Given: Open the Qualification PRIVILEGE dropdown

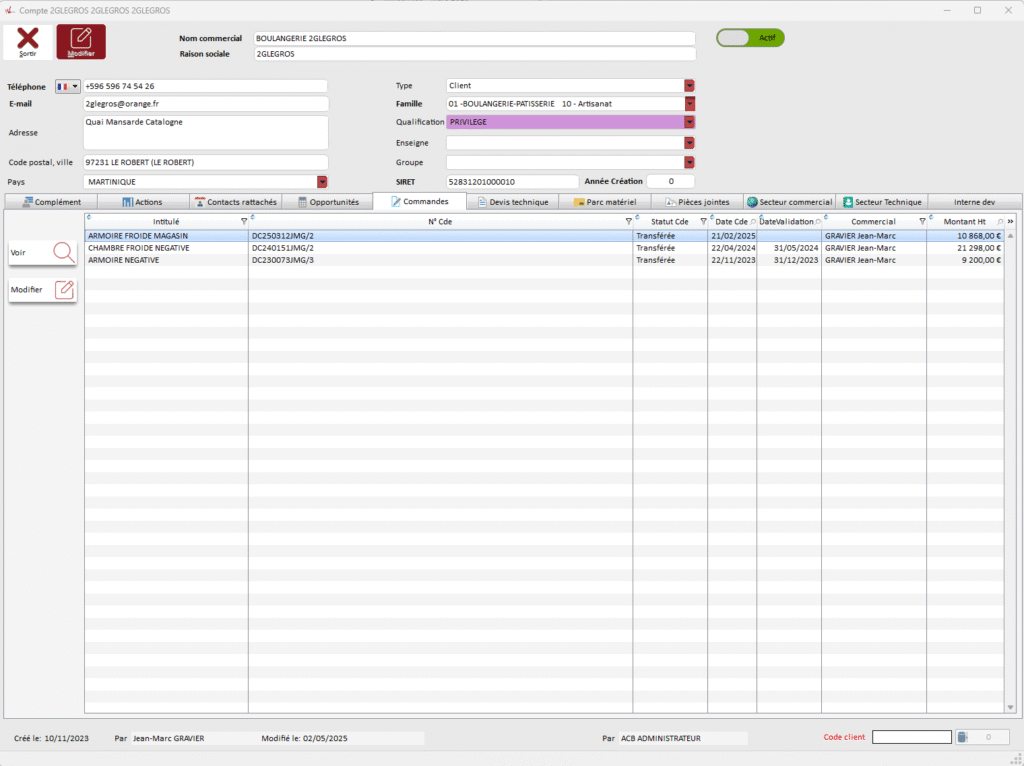Looking at the screenshot, I should click(689, 122).
